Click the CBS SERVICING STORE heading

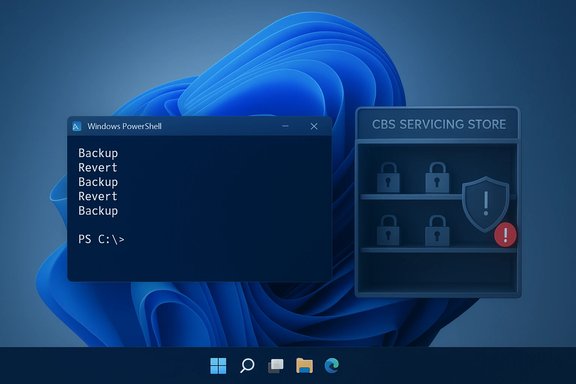click(x=439, y=124)
